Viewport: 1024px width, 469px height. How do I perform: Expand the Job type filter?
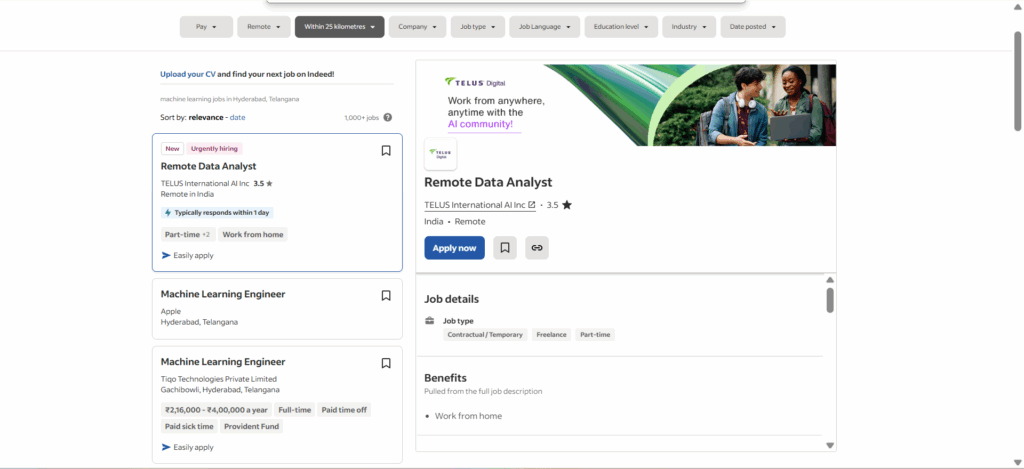(477, 27)
